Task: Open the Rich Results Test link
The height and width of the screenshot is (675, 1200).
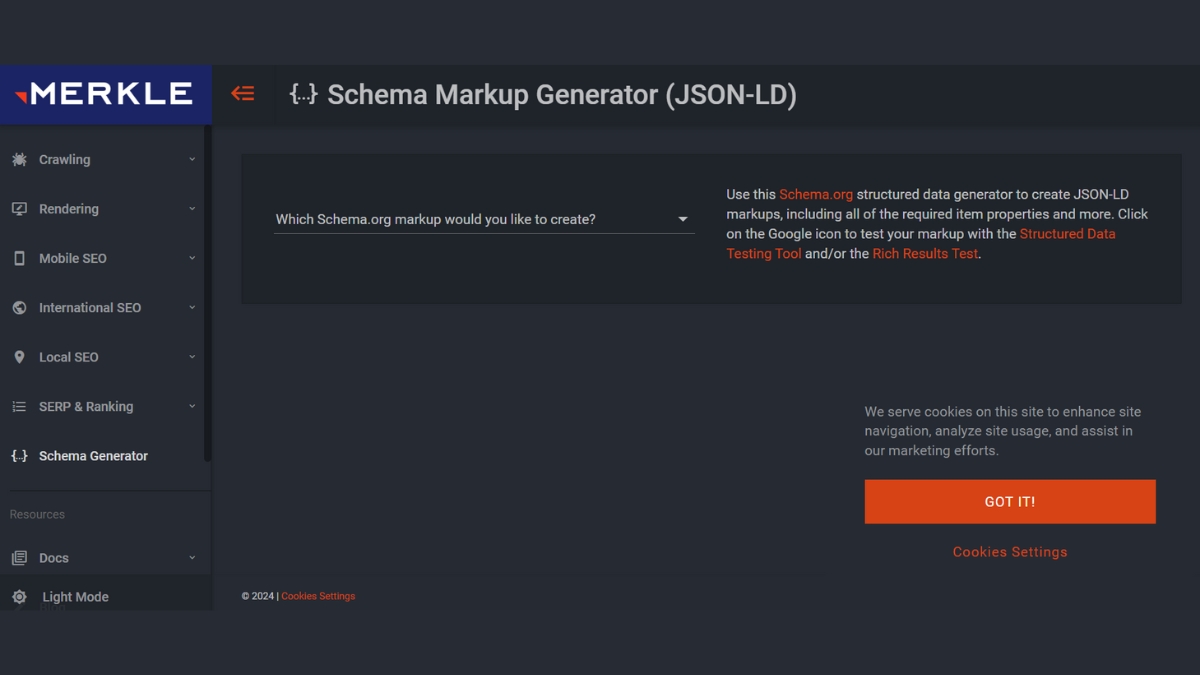Action: point(925,254)
